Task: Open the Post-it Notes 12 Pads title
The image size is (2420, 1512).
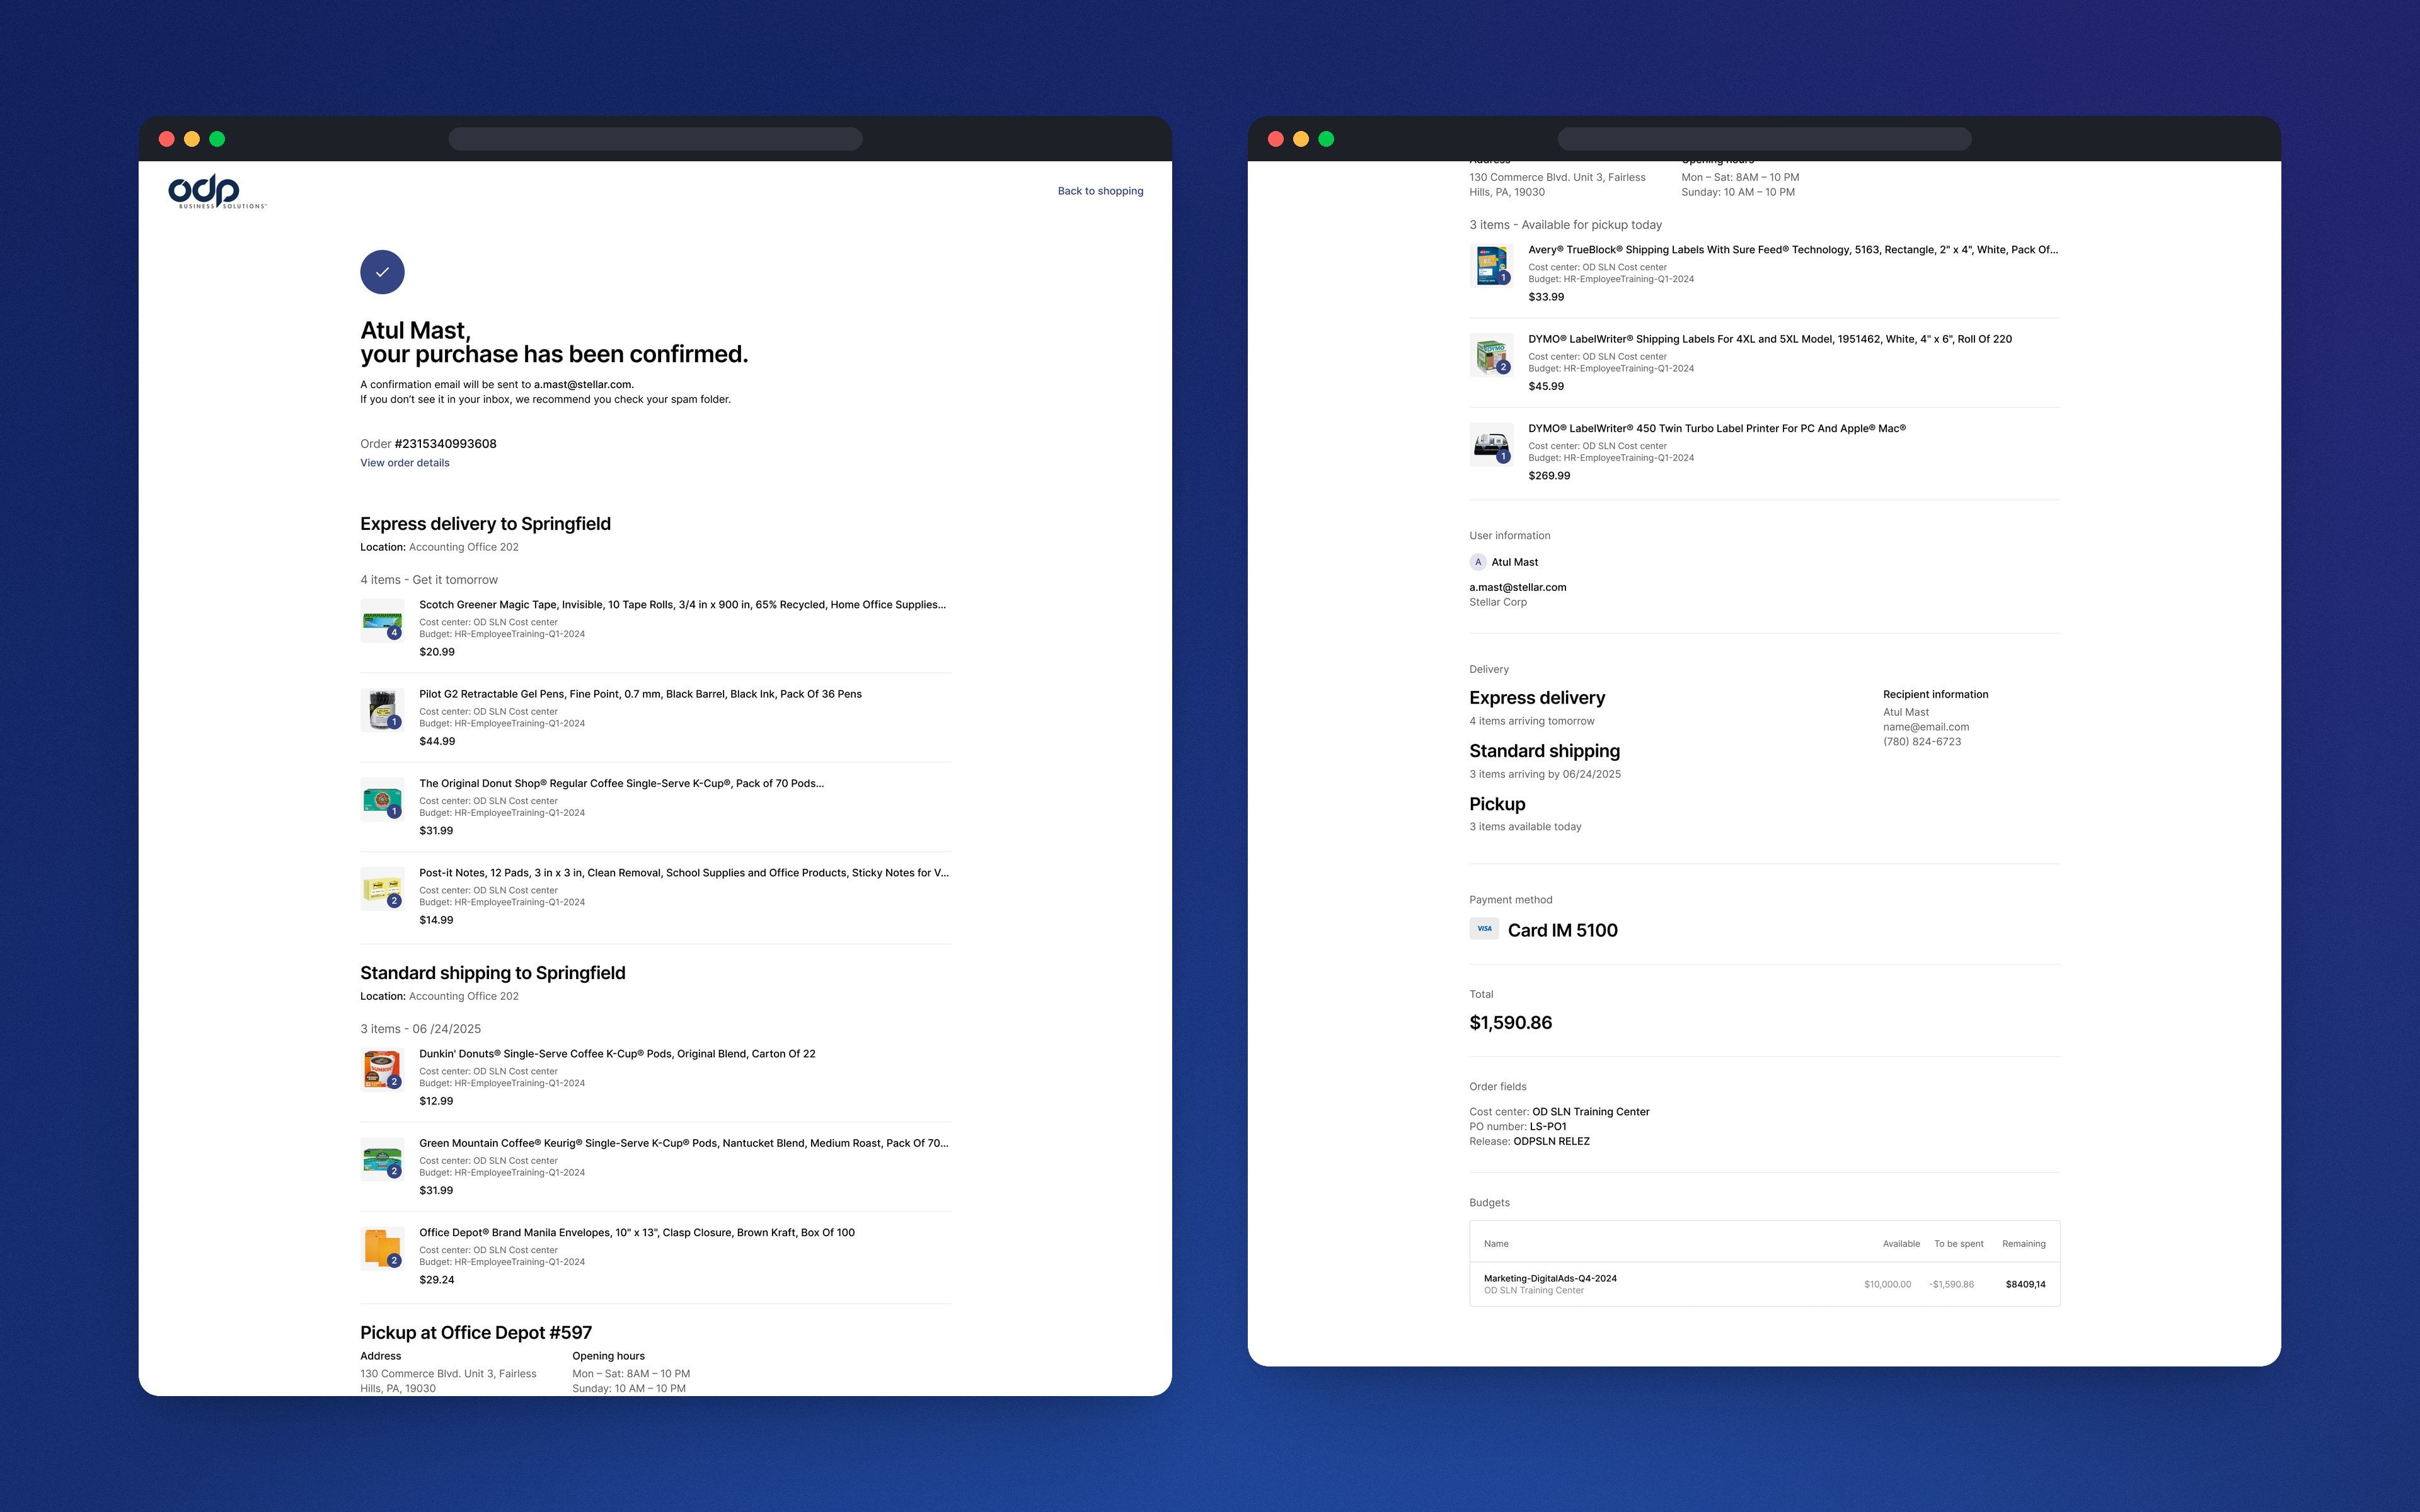Action: click(x=684, y=873)
